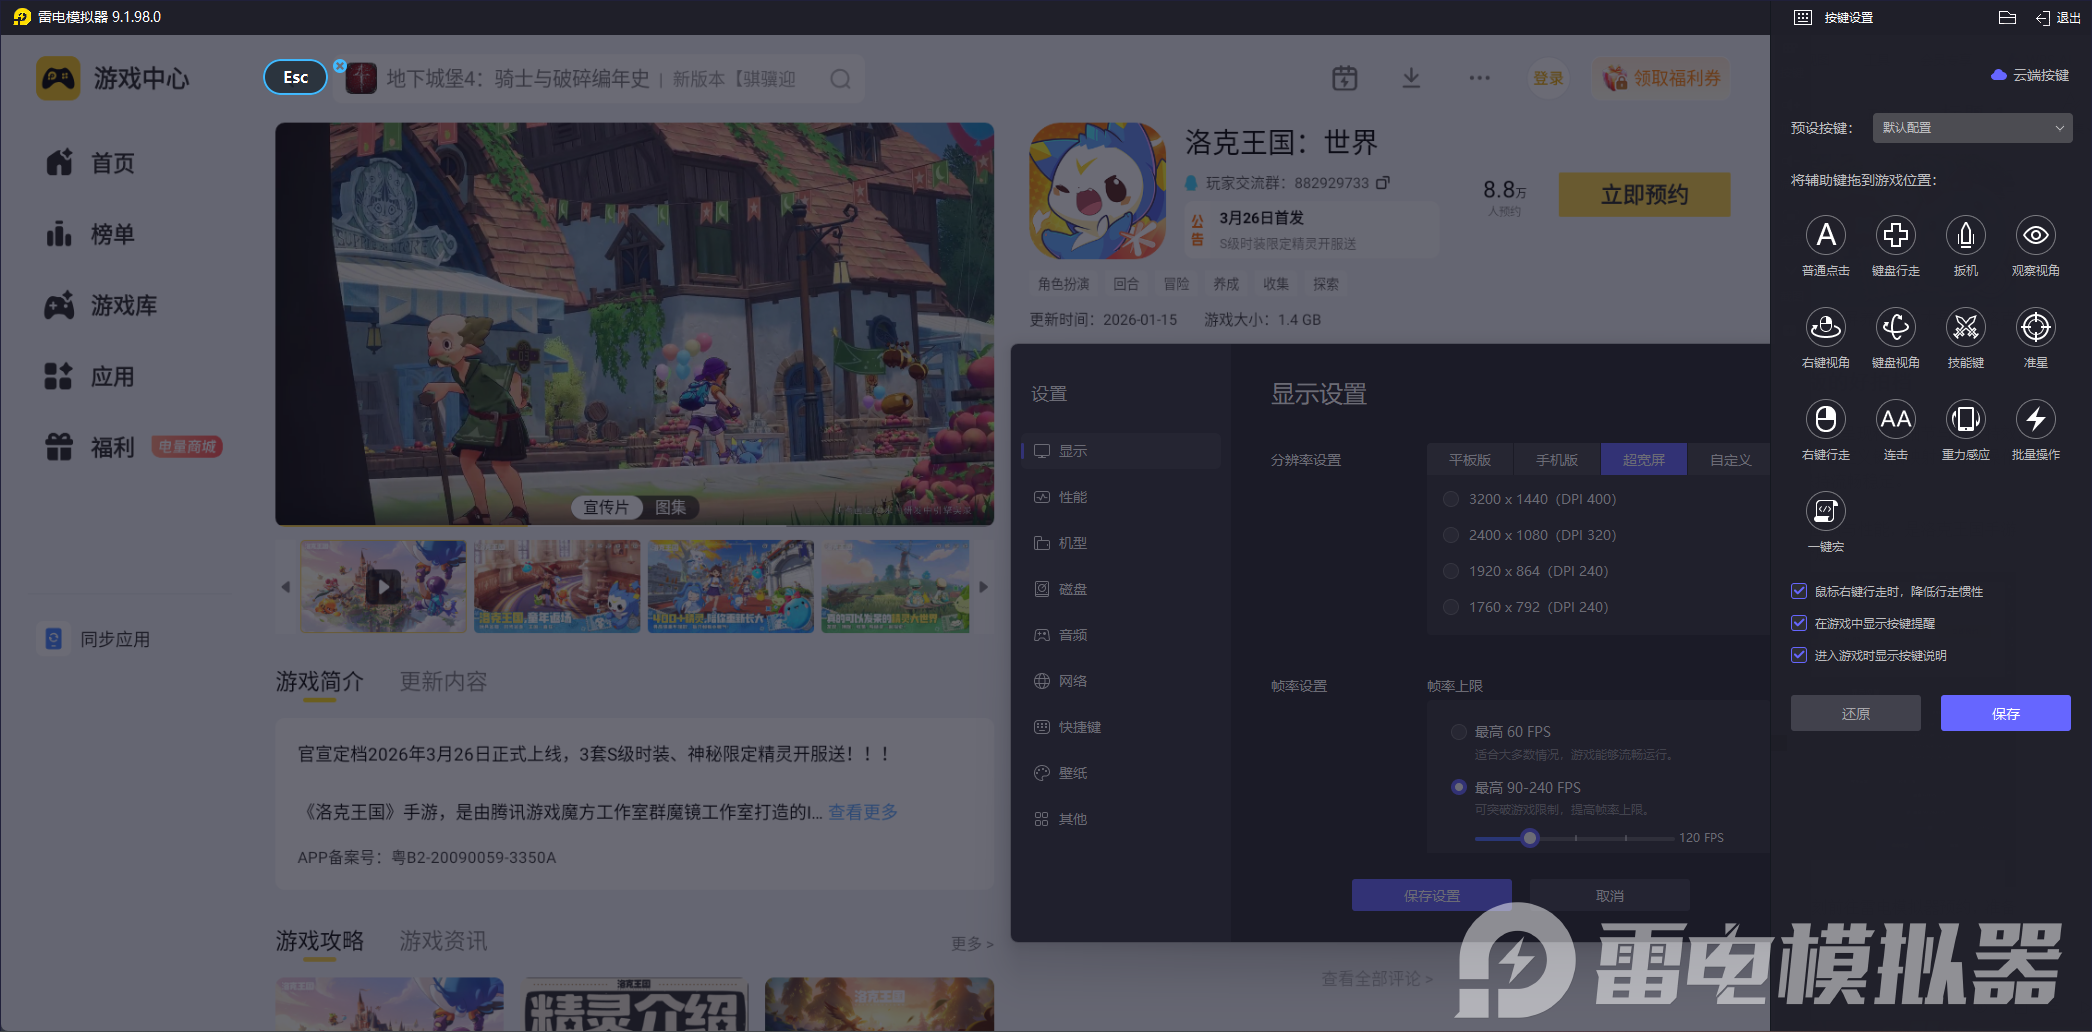The height and width of the screenshot is (1032, 2092).
Task: Click the 还原 restore button
Action: click(1855, 713)
